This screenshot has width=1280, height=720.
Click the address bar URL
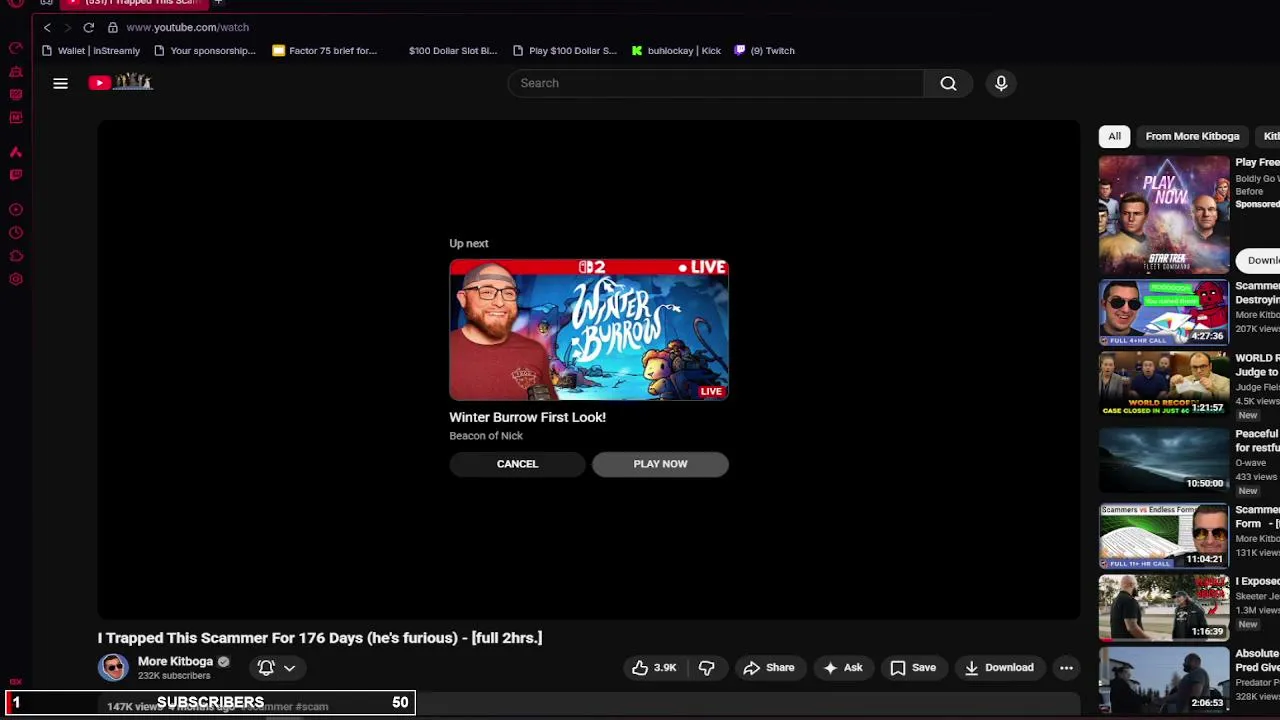[187, 27]
